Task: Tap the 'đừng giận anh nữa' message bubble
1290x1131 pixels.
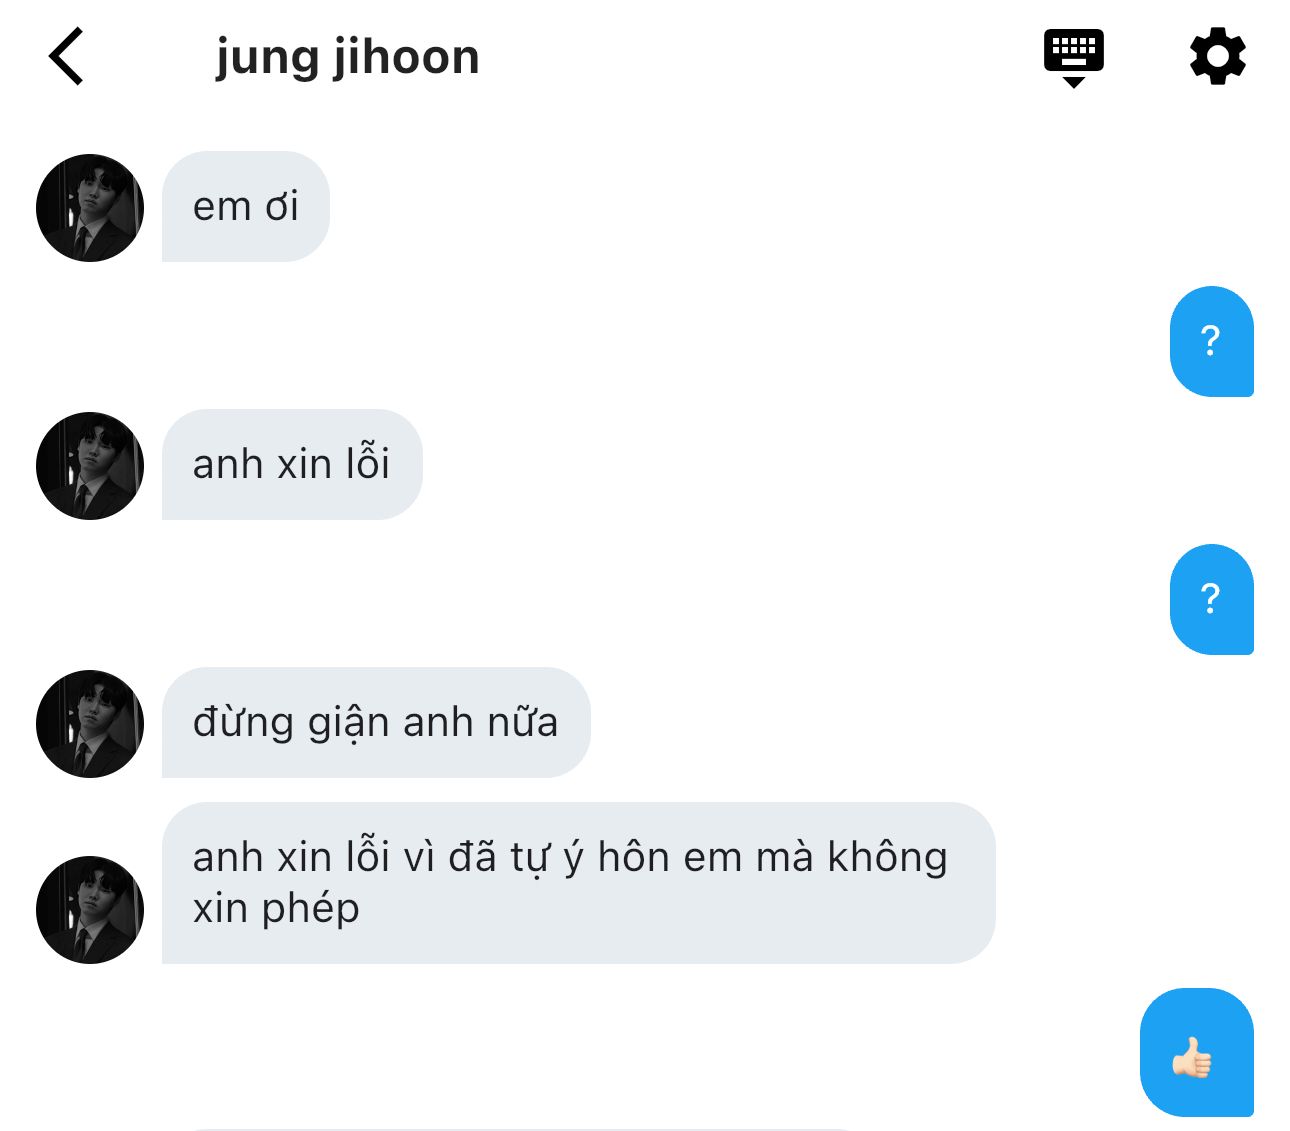Action: [376, 723]
